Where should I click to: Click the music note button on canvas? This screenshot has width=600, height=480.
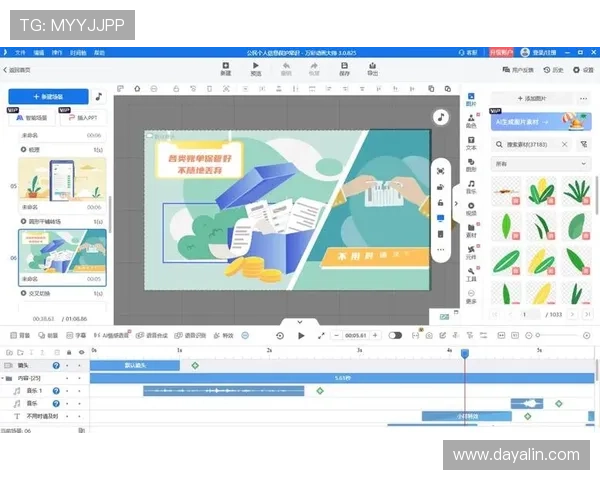[440, 117]
